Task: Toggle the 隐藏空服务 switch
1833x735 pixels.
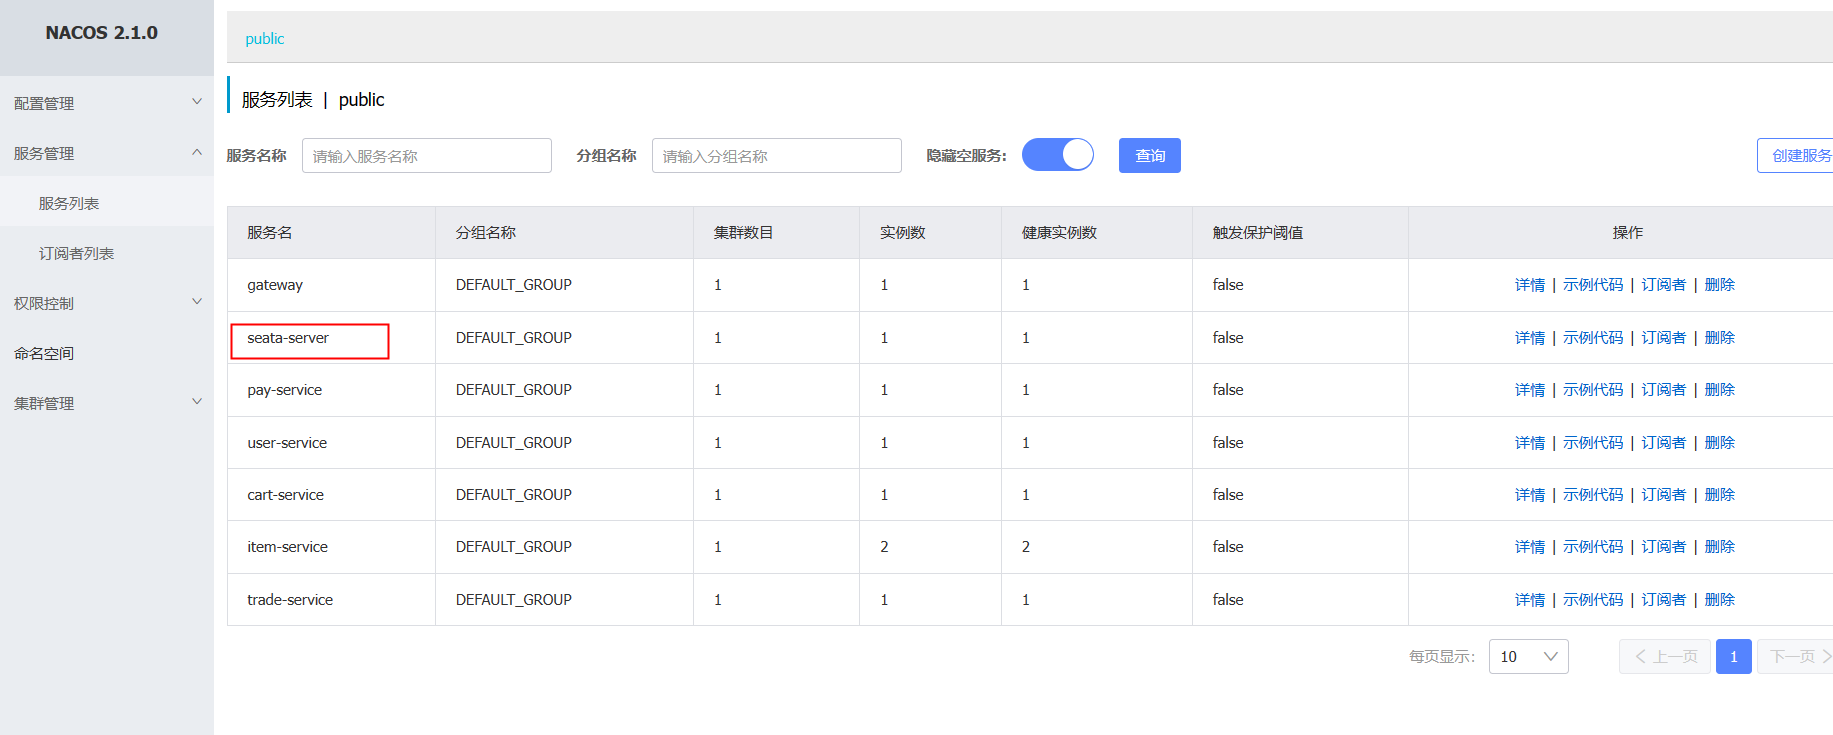Action: [1057, 155]
